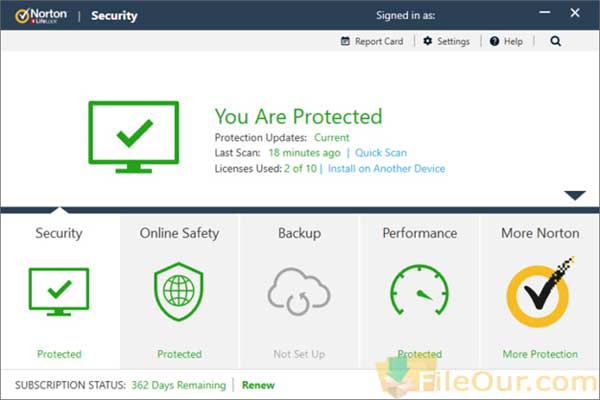The width and height of the screenshot is (600, 400).
Task: Click the Help question mark icon
Action: pos(494,42)
